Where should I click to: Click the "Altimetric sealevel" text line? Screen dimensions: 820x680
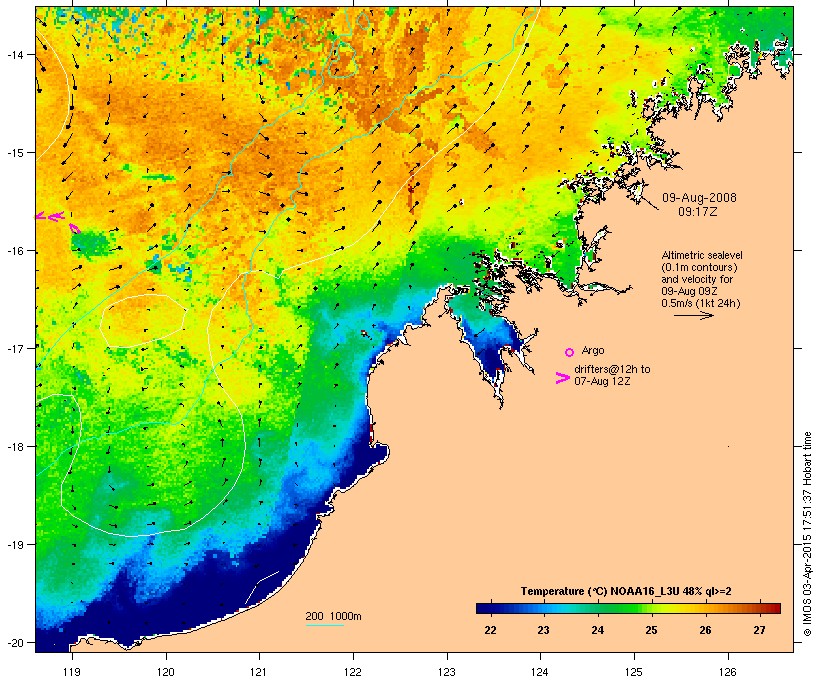pos(702,255)
